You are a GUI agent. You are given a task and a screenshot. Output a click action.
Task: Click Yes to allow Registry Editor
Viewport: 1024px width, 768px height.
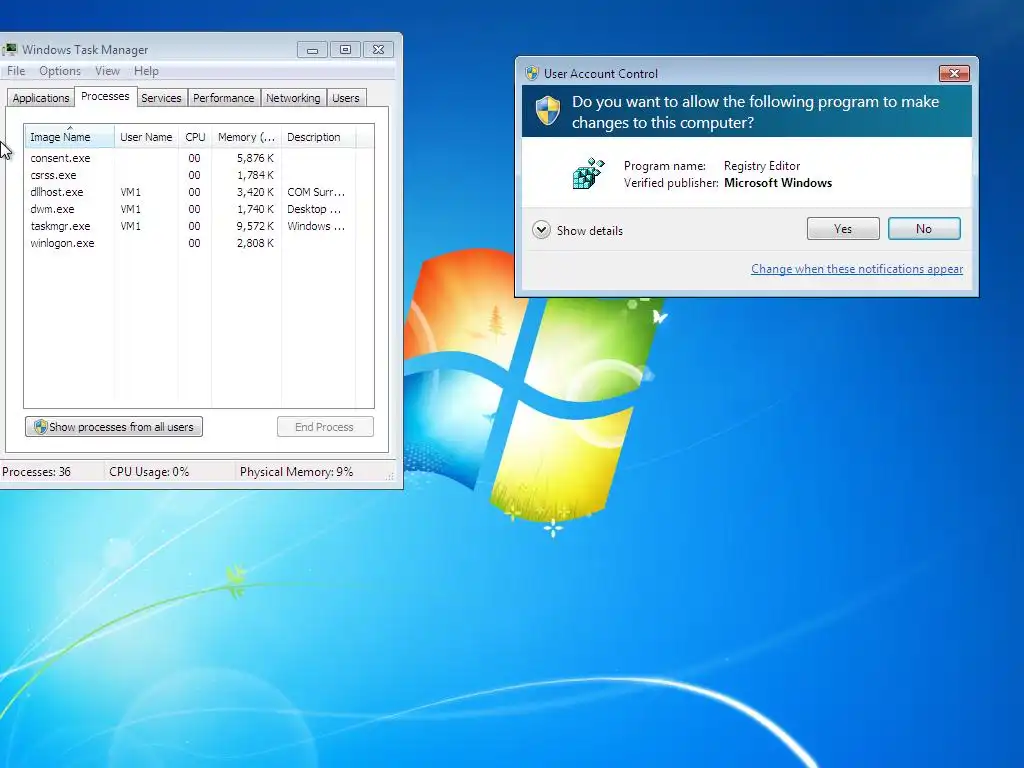(843, 229)
